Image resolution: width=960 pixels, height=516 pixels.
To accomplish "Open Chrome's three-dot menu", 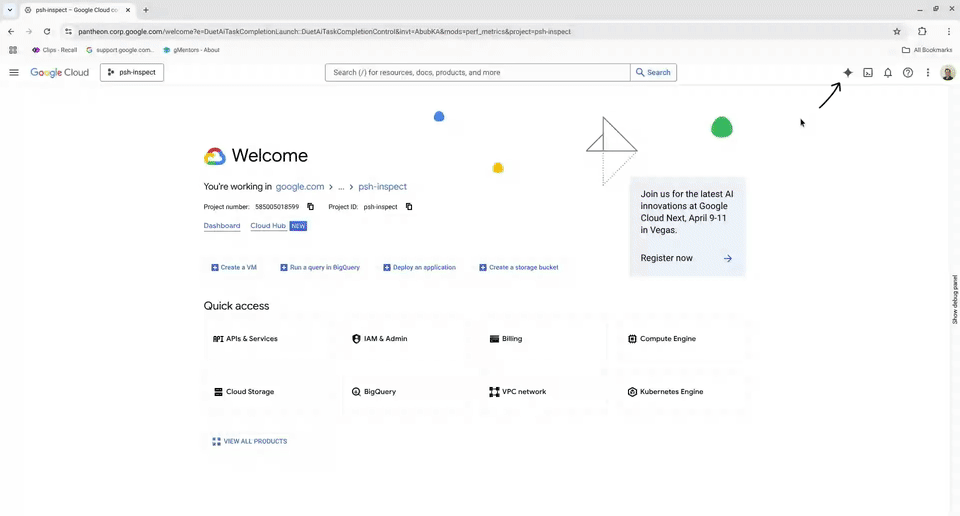I will (x=948, y=31).
